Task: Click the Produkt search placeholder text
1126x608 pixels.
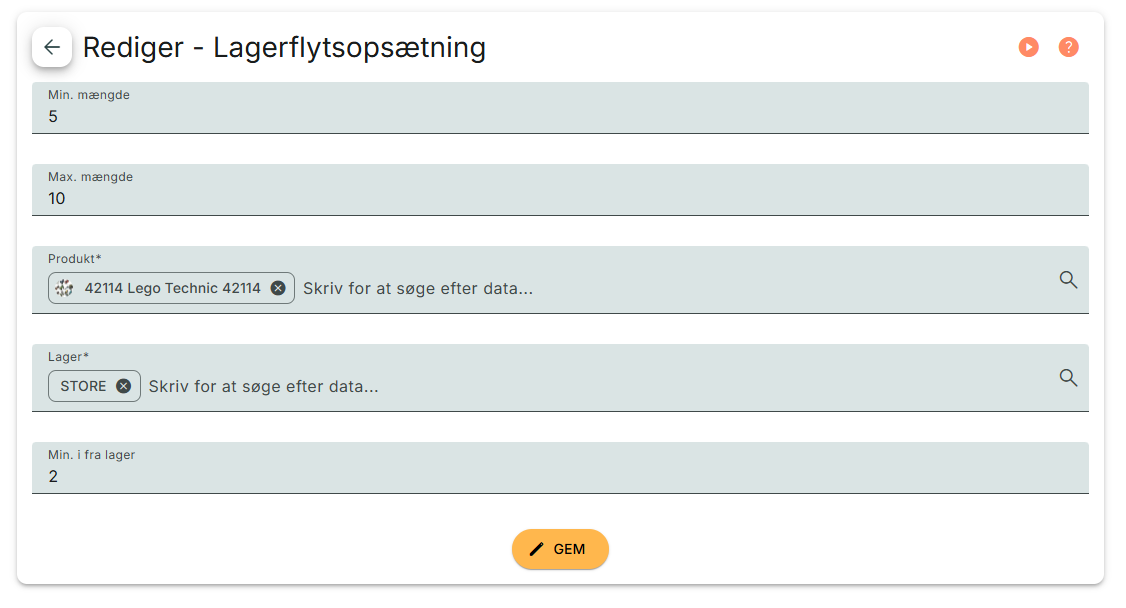Action: click(x=418, y=288)
